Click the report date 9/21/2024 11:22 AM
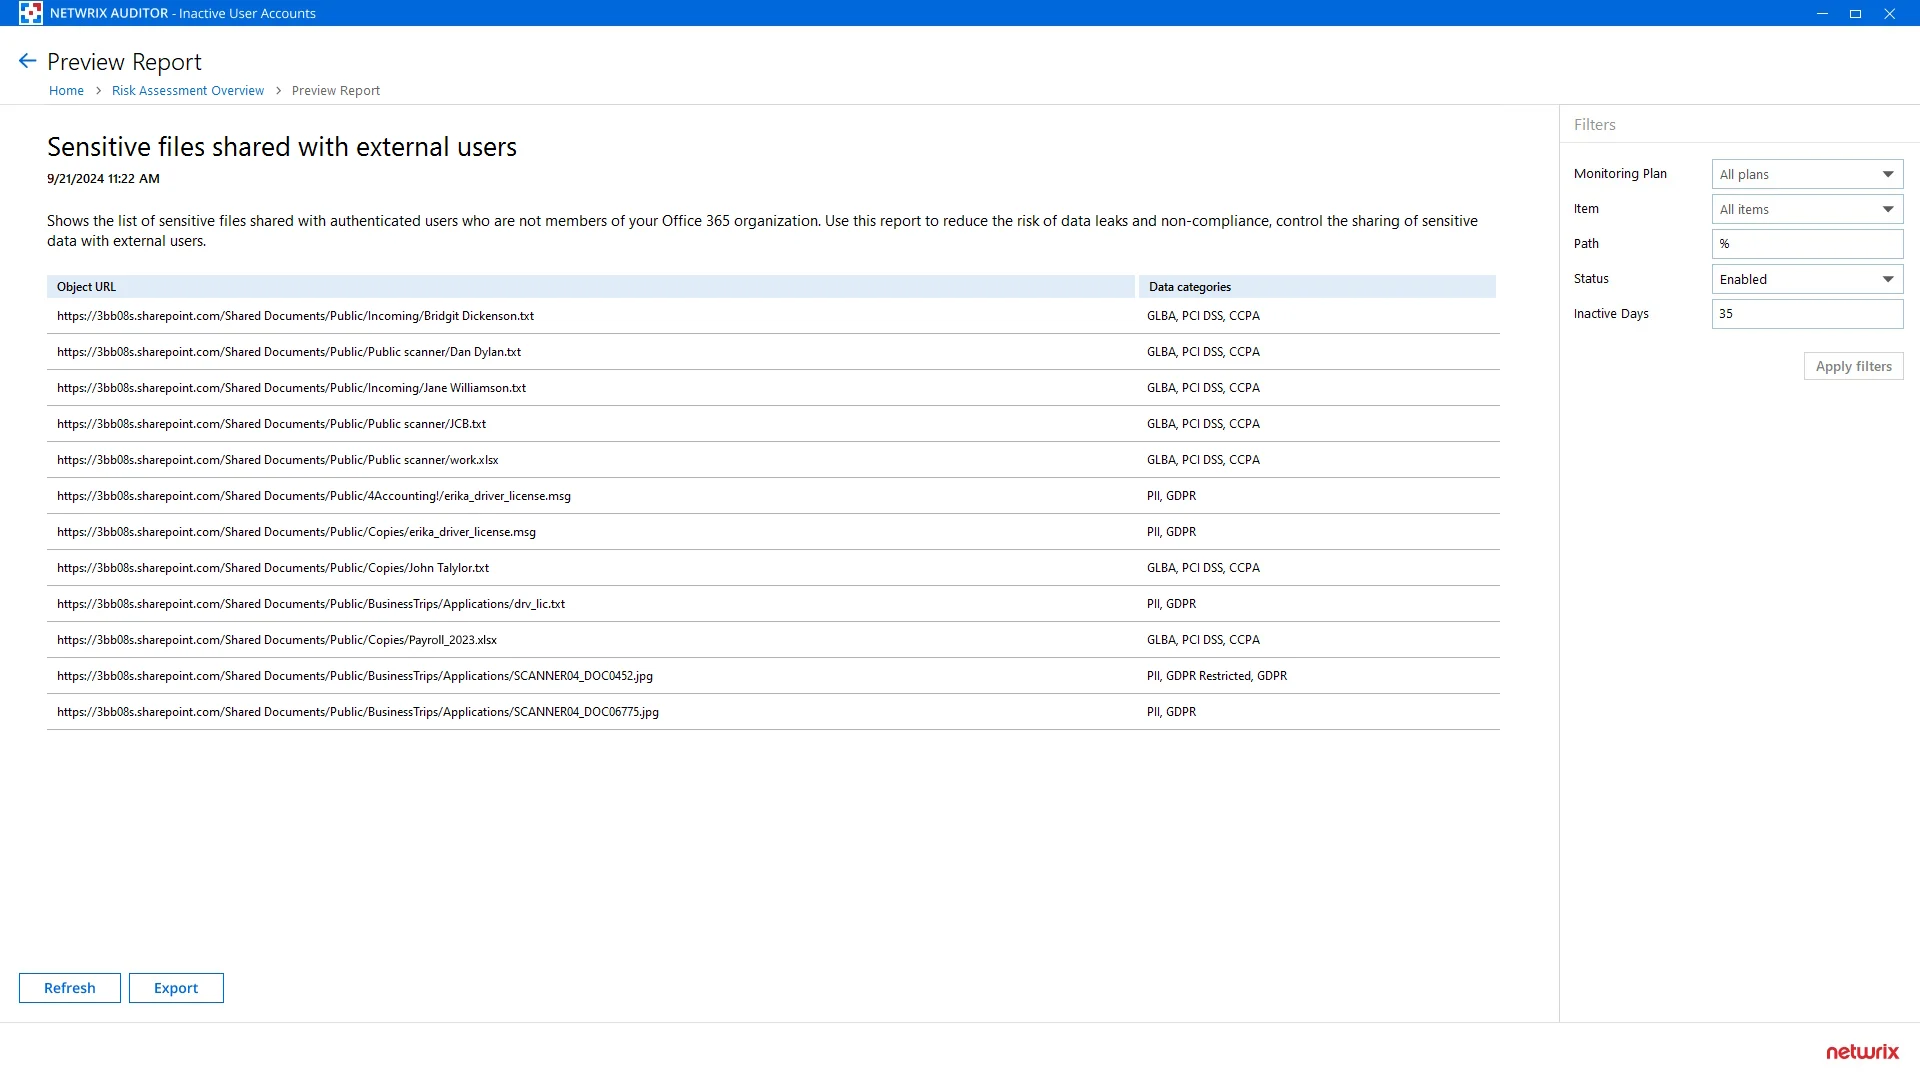1920x1080 pixels. 103,179
